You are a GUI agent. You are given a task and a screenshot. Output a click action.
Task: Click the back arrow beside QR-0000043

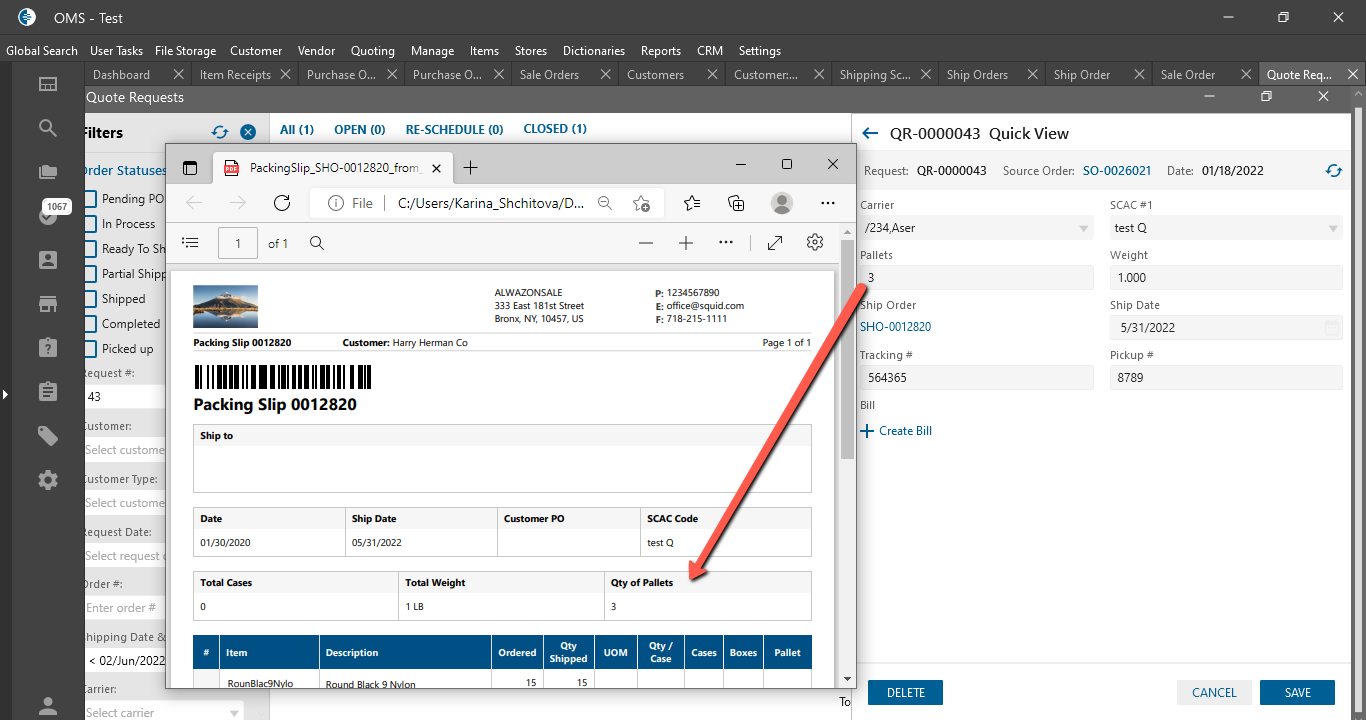tap(870, 133)
